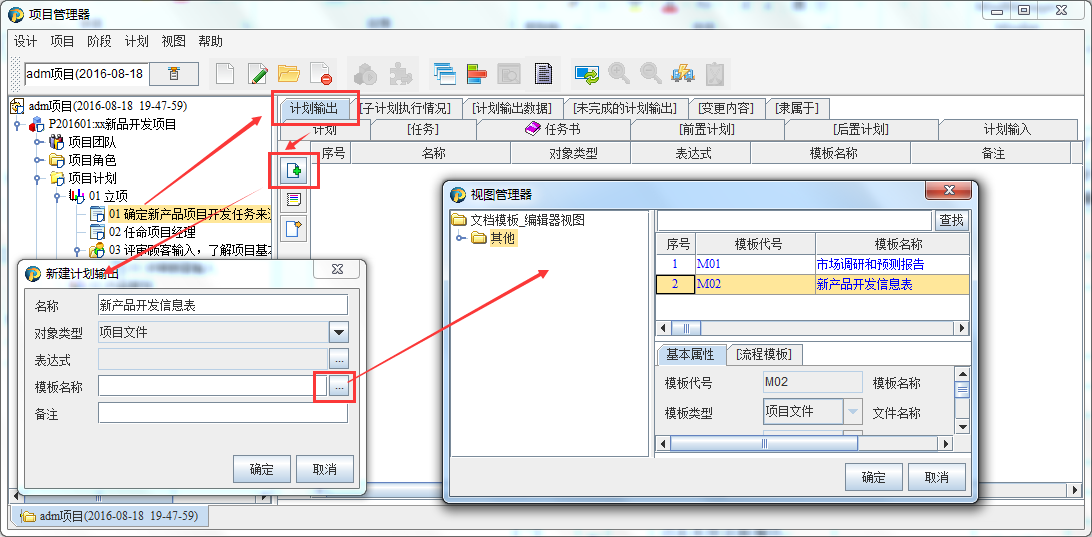Screen dimensions: 1092x537
Task: Switch to the 流程模板 tab in 视图管理器
Action: click(764, 355)
